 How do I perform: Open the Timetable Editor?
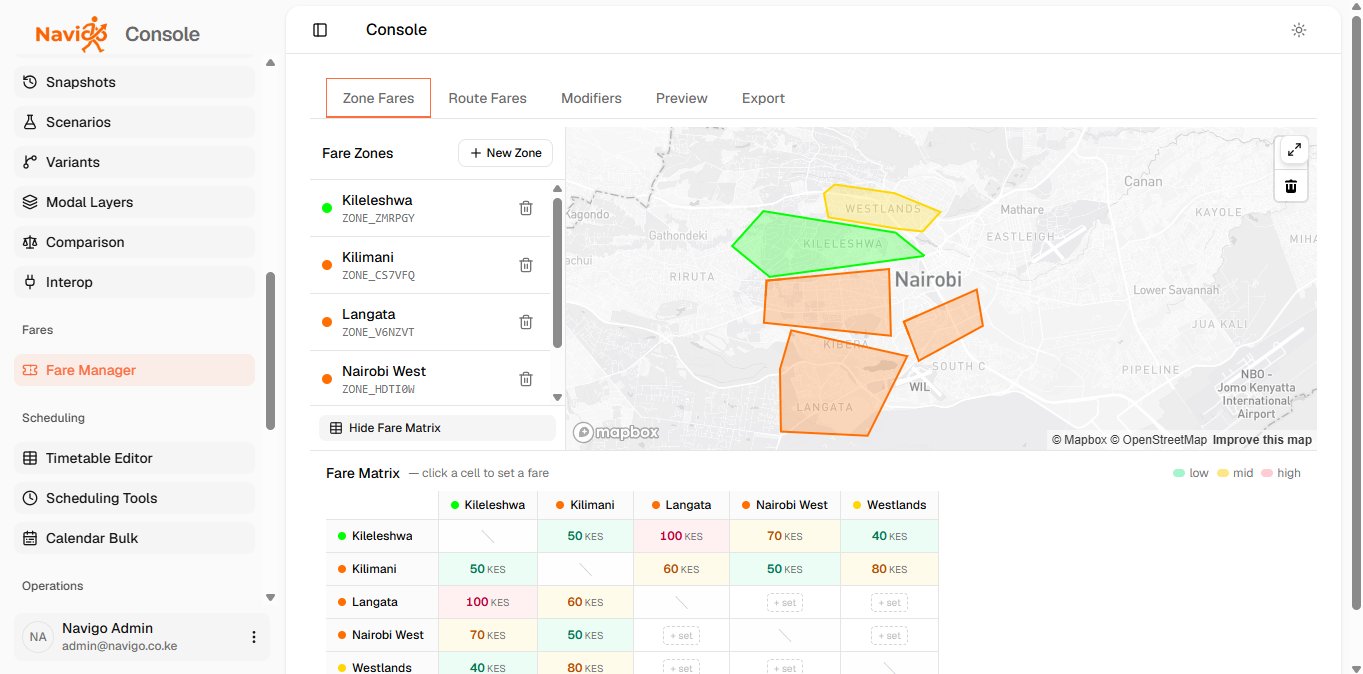pyautogui.click(x=134, y=458)
